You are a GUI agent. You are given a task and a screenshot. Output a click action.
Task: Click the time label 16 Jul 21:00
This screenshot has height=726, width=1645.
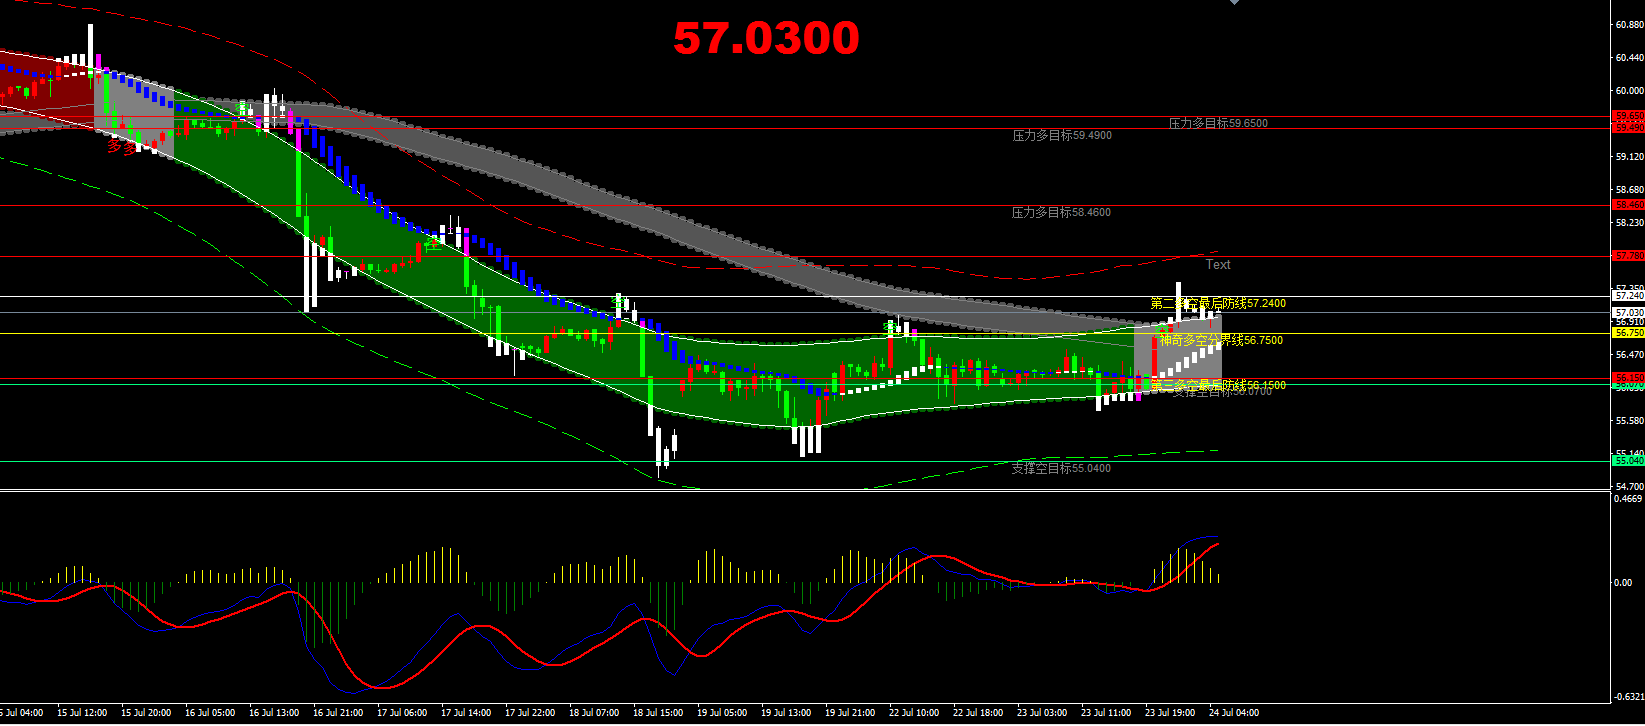point(338,714)
